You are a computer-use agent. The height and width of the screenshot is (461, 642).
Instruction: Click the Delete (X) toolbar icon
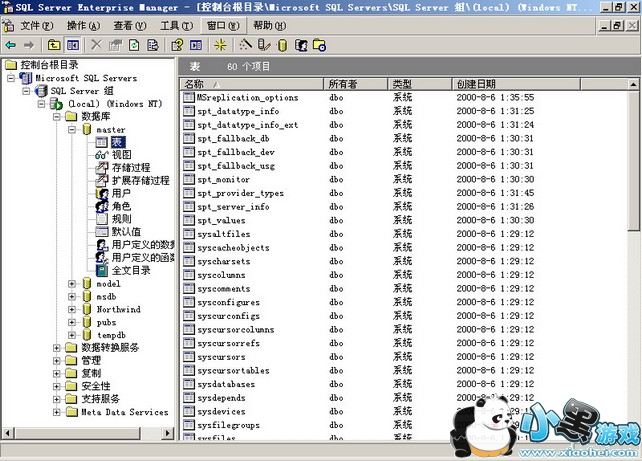96,45
